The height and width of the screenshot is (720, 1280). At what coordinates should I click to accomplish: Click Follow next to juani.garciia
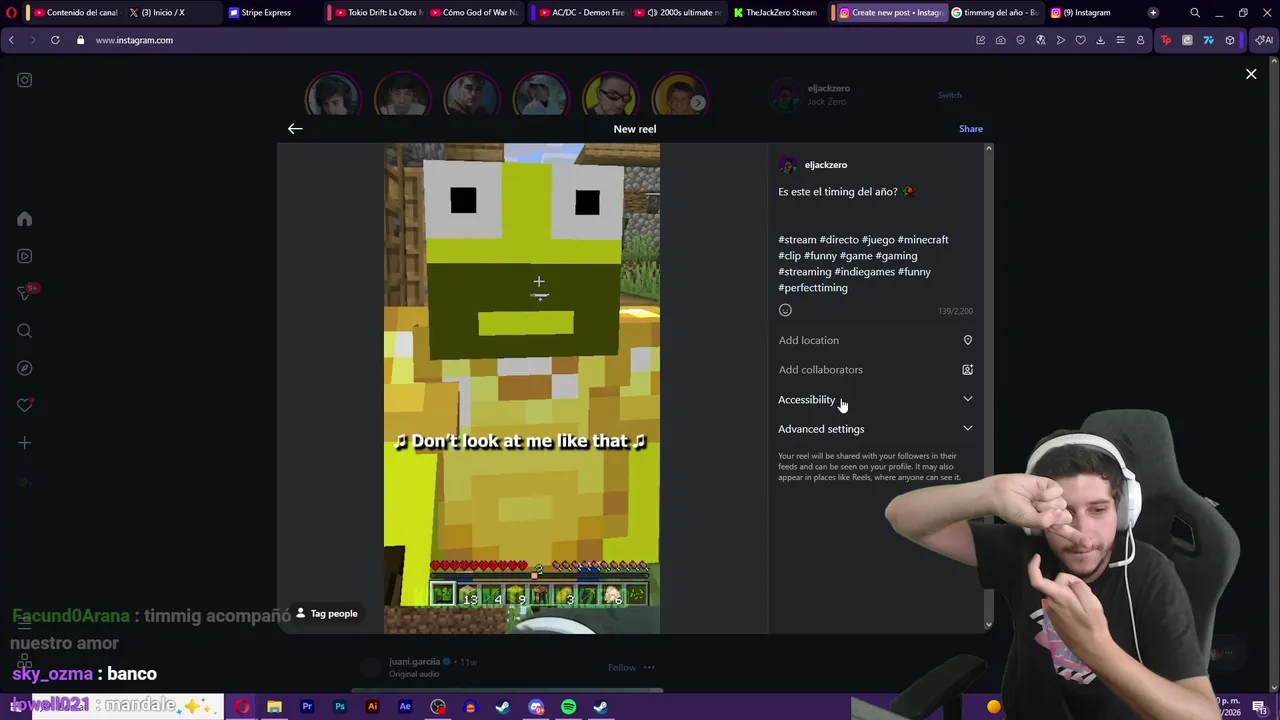[621, 667]
